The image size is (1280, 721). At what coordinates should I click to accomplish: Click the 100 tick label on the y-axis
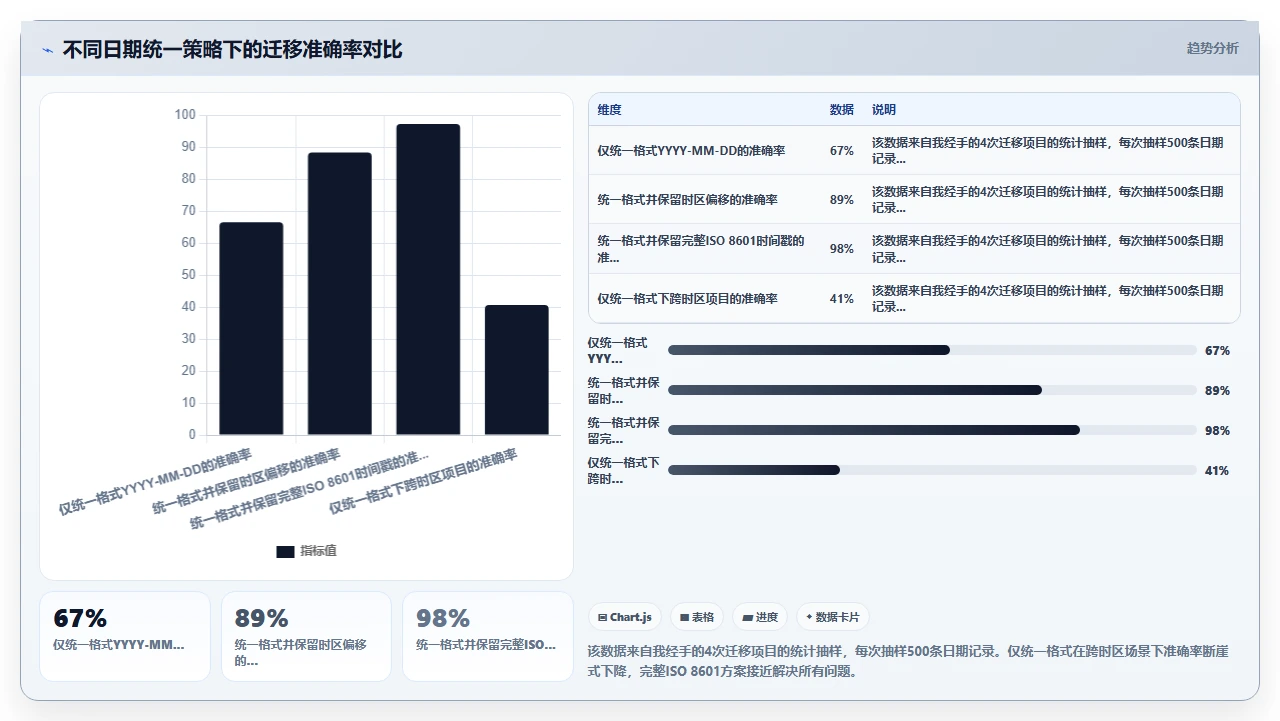[185, 115]
